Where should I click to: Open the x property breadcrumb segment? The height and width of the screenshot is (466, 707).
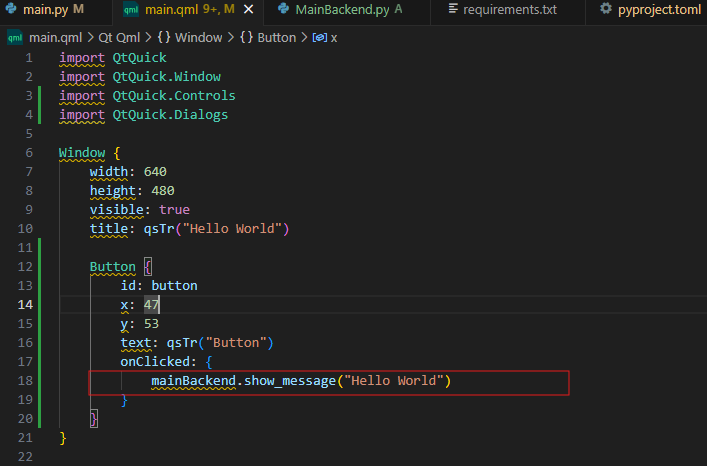coord(325,38)
